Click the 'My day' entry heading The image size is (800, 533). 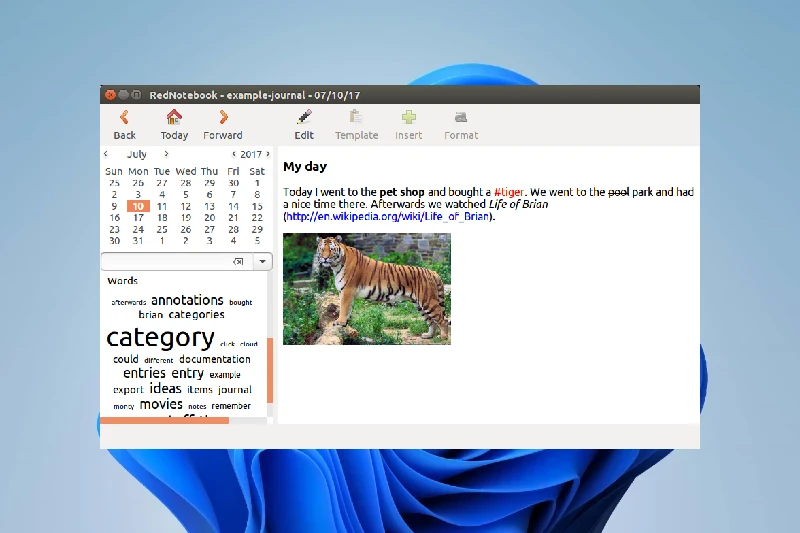[305, 167]
